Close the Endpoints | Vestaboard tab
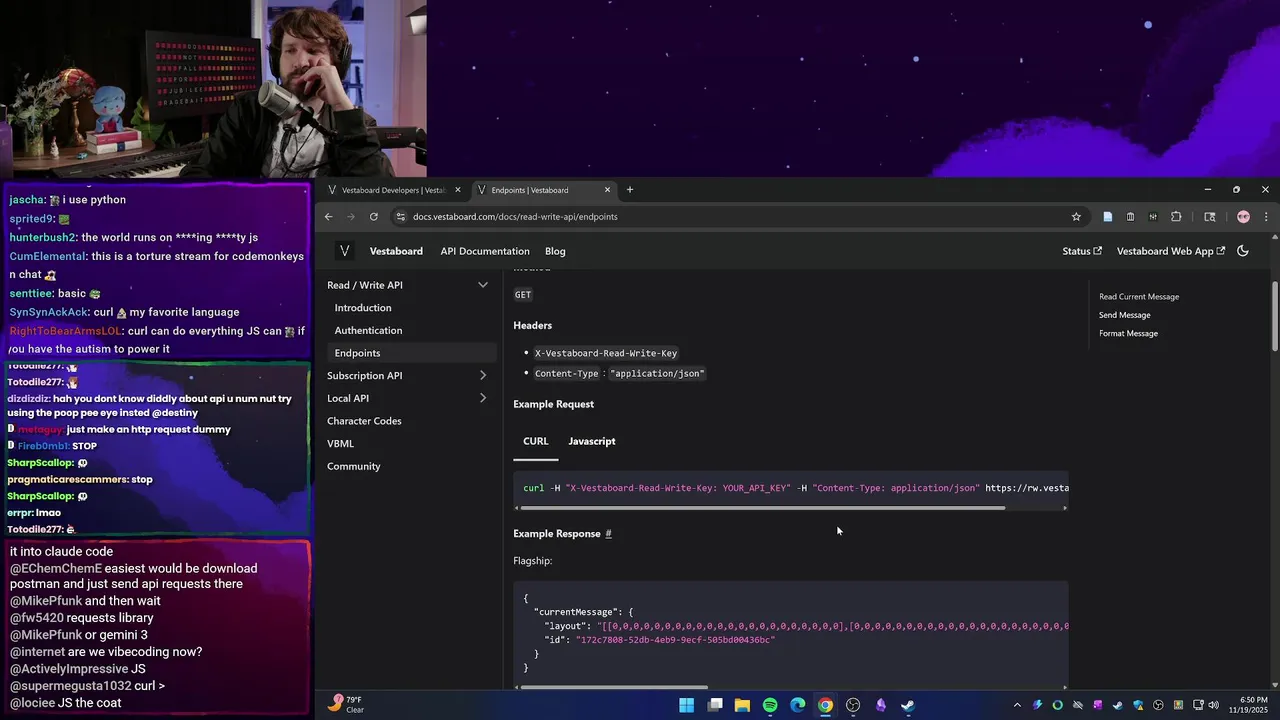 pyautogui.click(x=607, y=190)
